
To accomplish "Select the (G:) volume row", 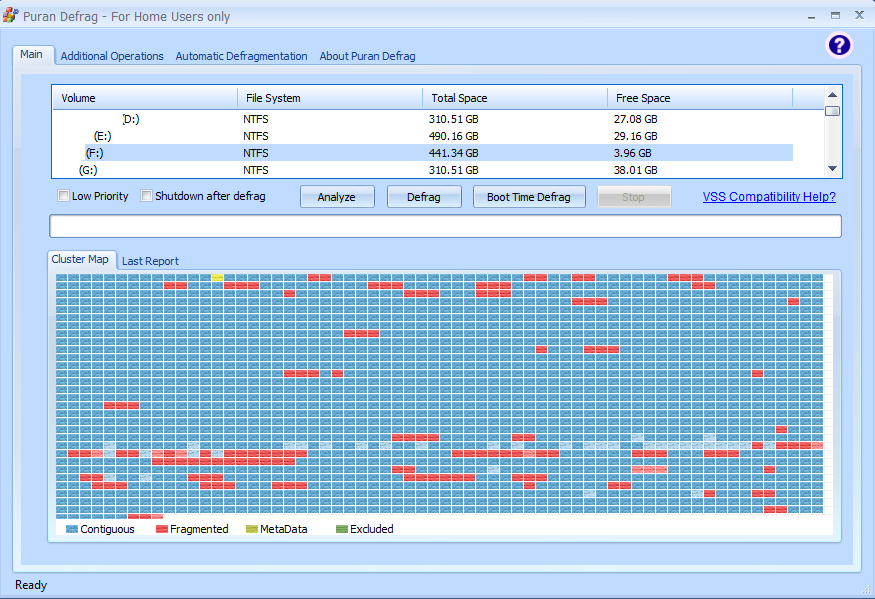I will (423, 170).
